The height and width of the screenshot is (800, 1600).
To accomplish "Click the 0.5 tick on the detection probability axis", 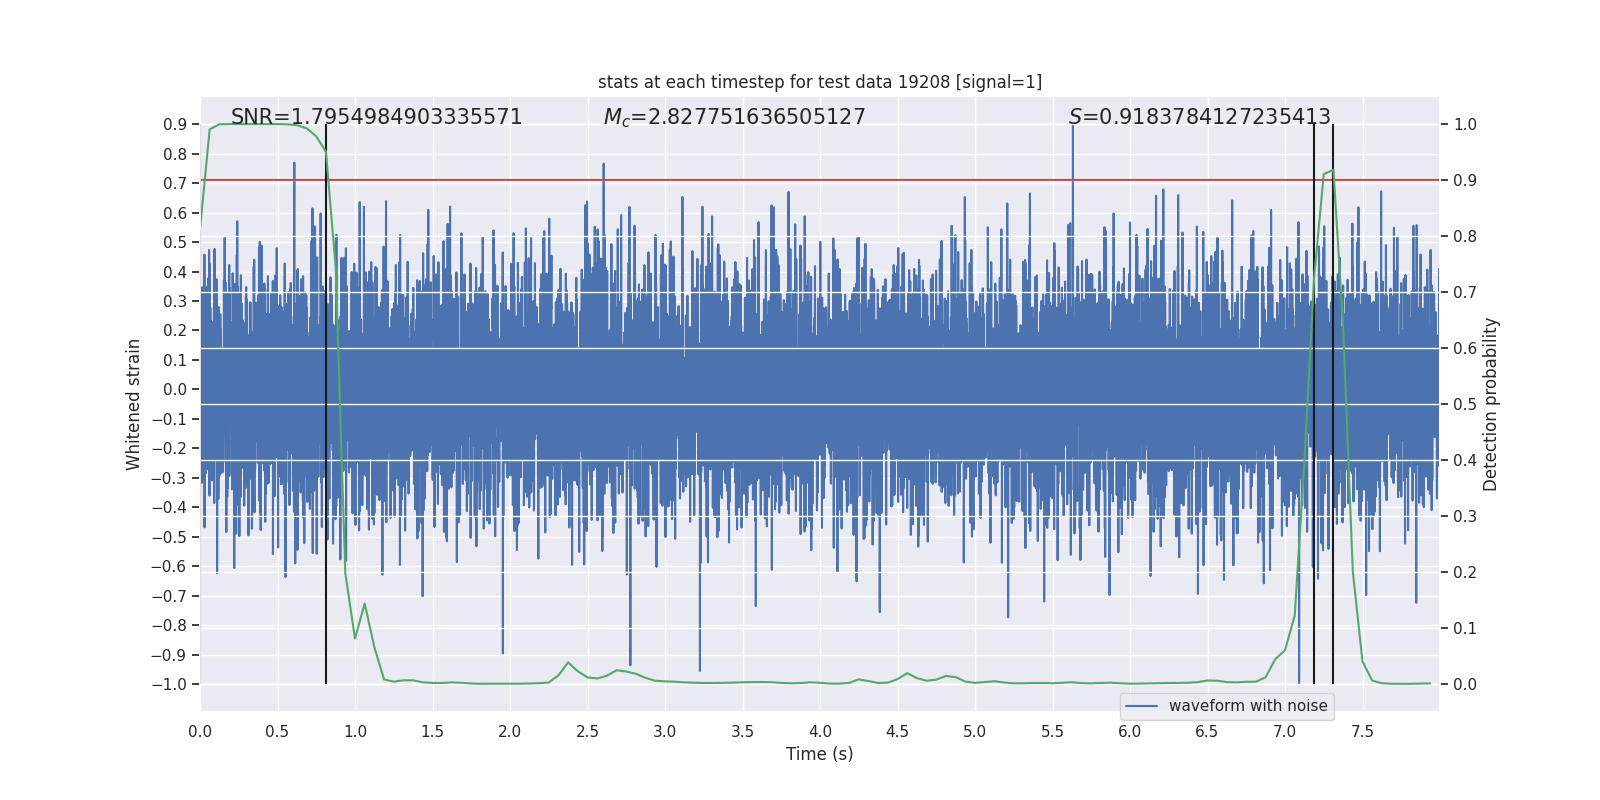I will pyautogui.click(x=1465, y=405).
